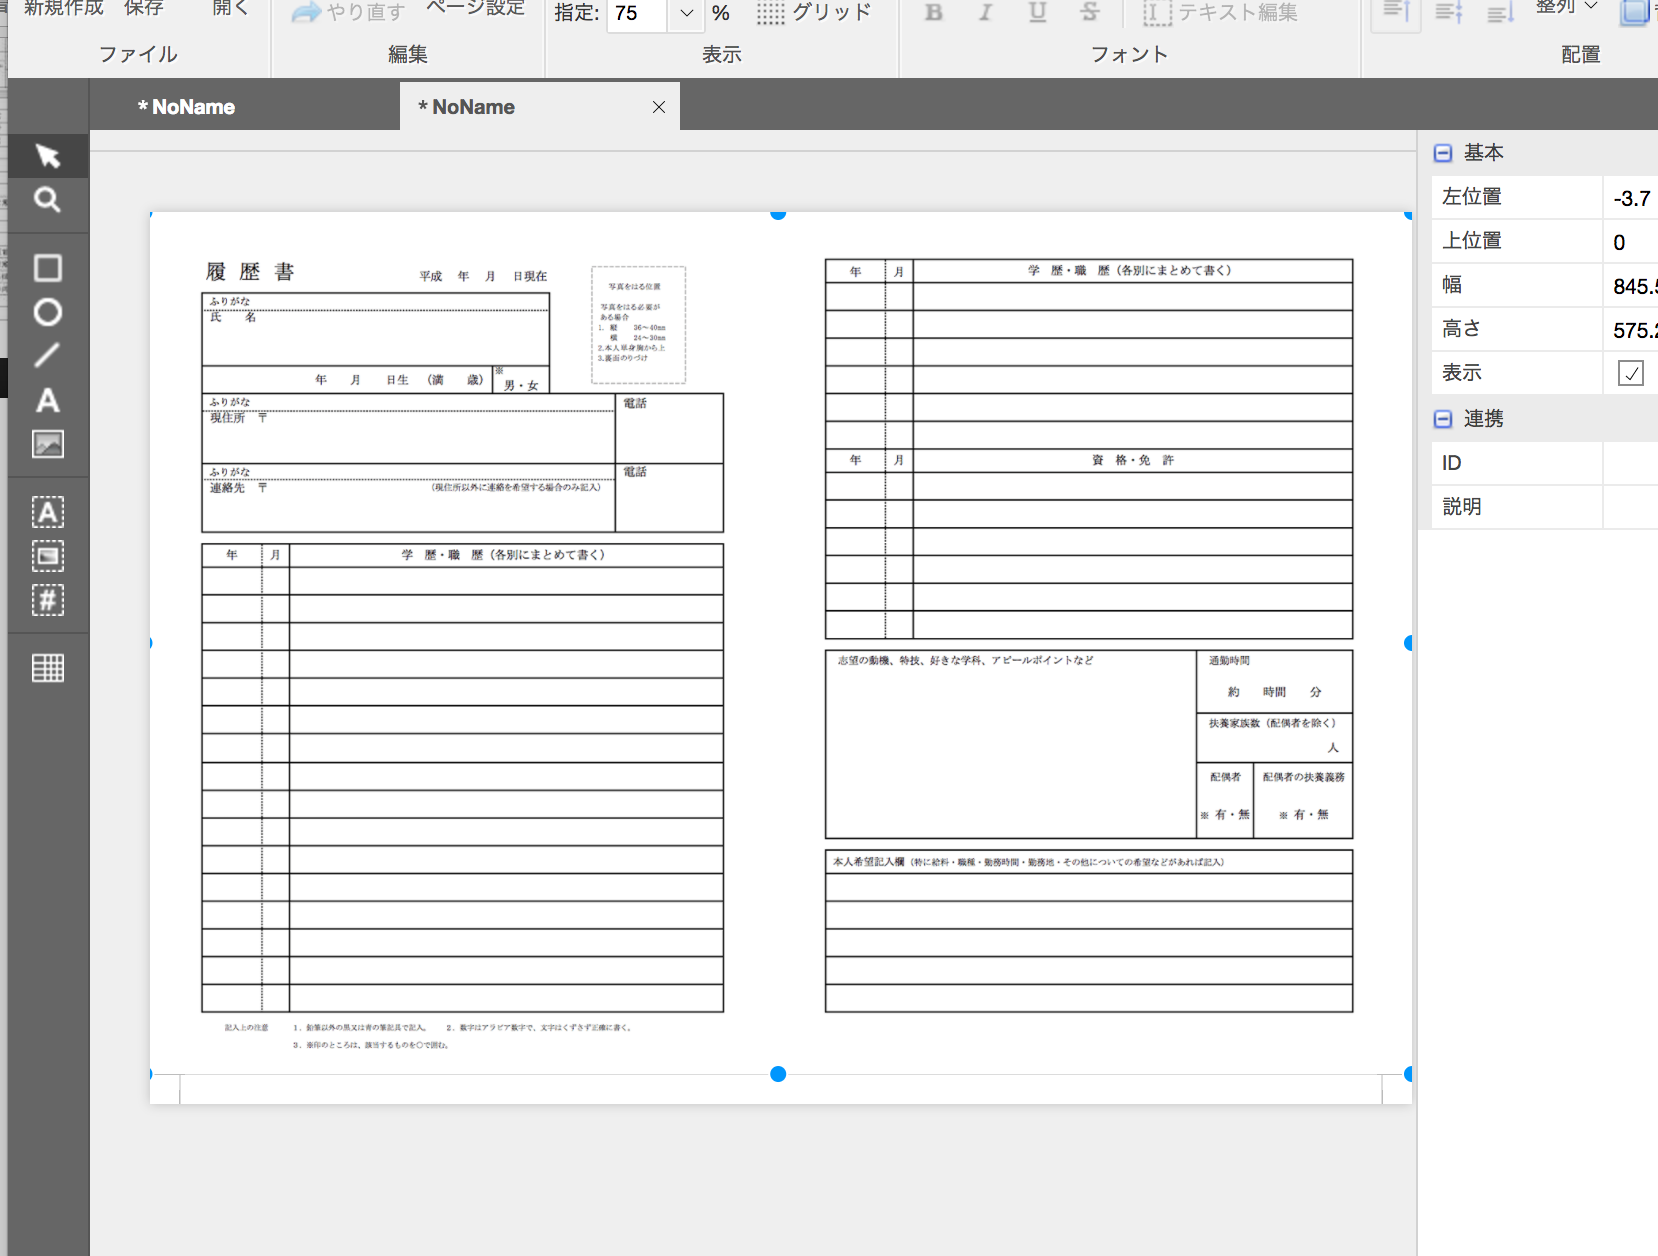Collapse the 基本 properties section

1443,153
